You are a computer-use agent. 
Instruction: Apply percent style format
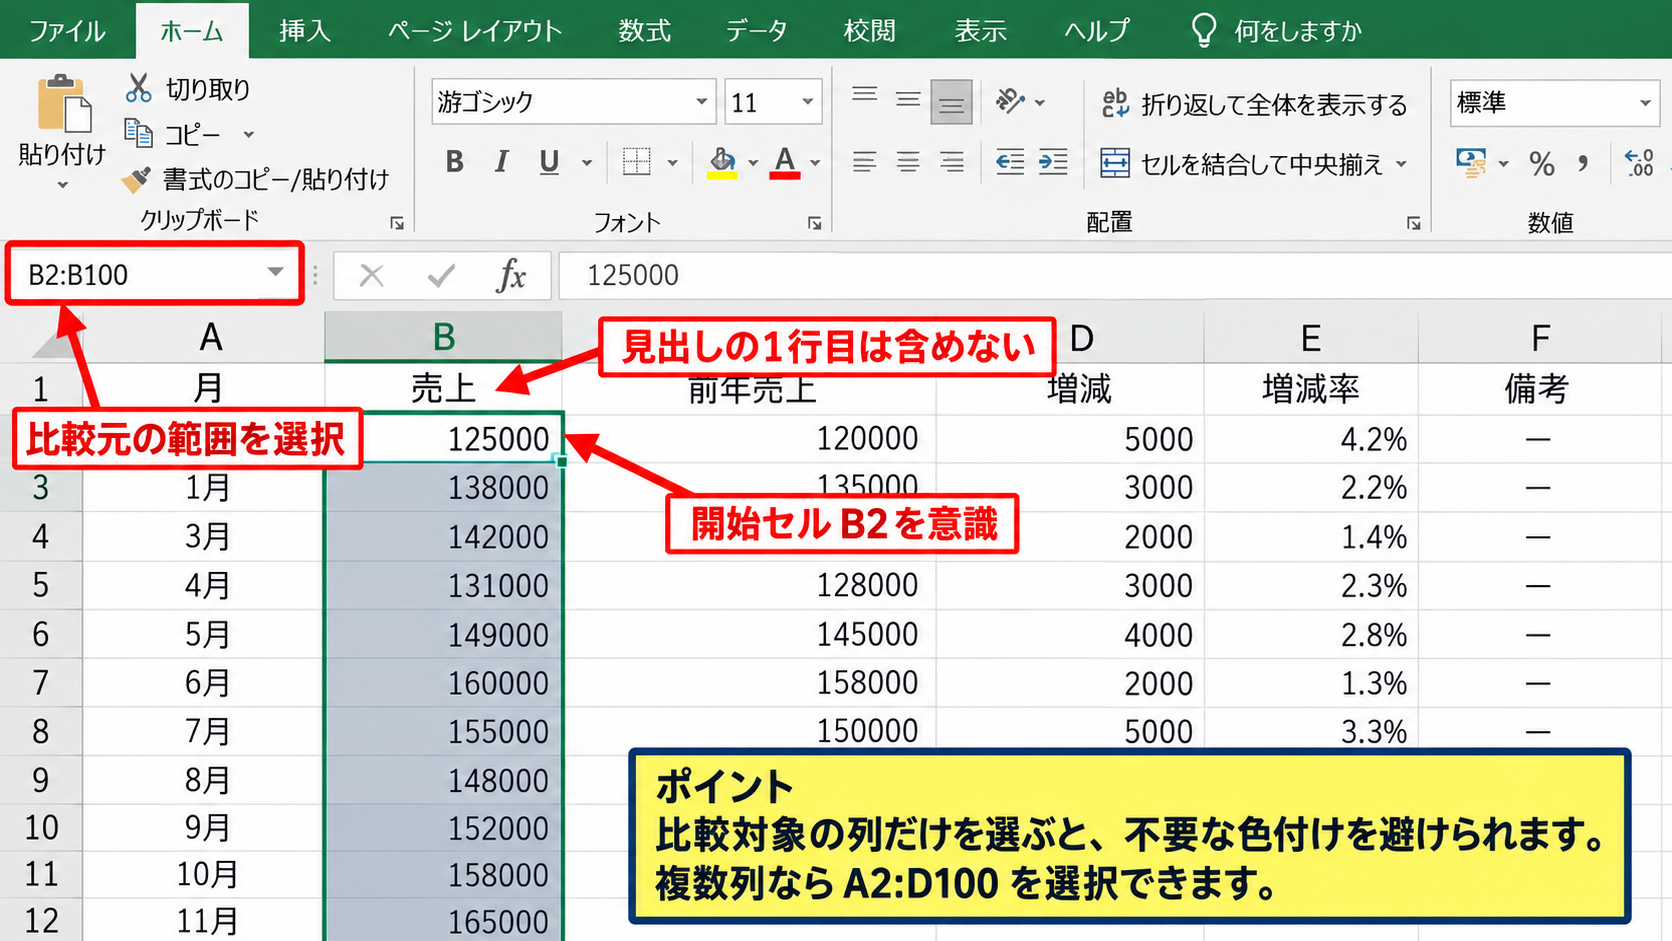tap(1542, 163)
